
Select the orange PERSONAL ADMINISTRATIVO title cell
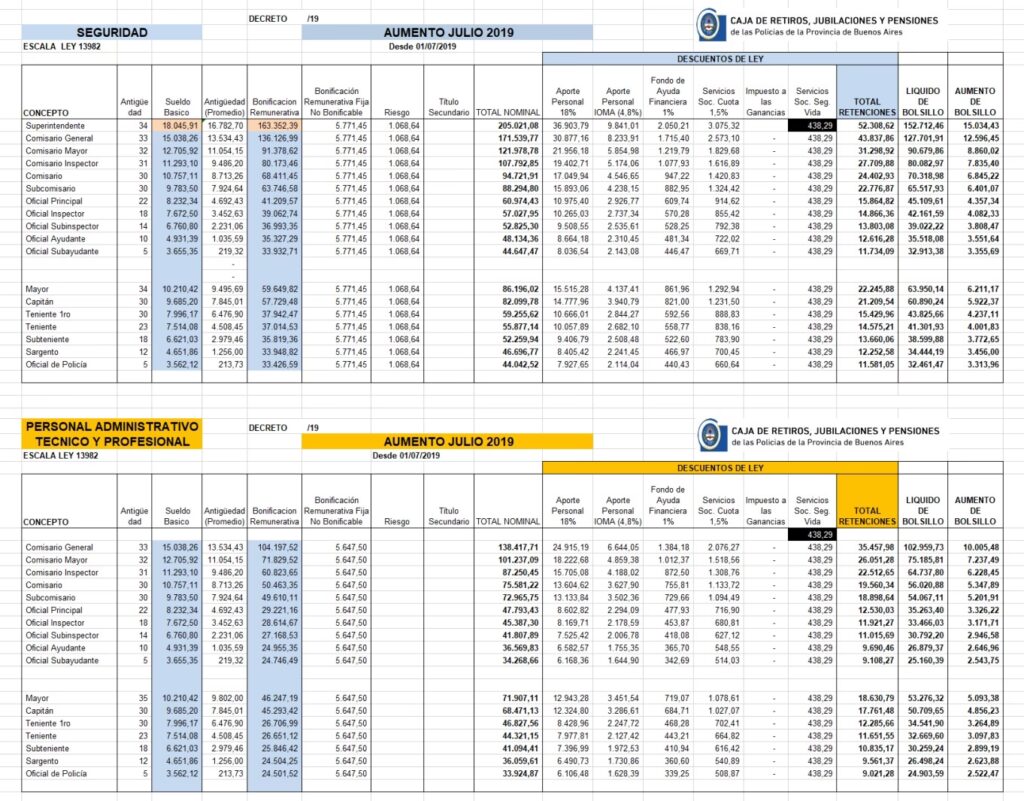(x=111, y=434)
